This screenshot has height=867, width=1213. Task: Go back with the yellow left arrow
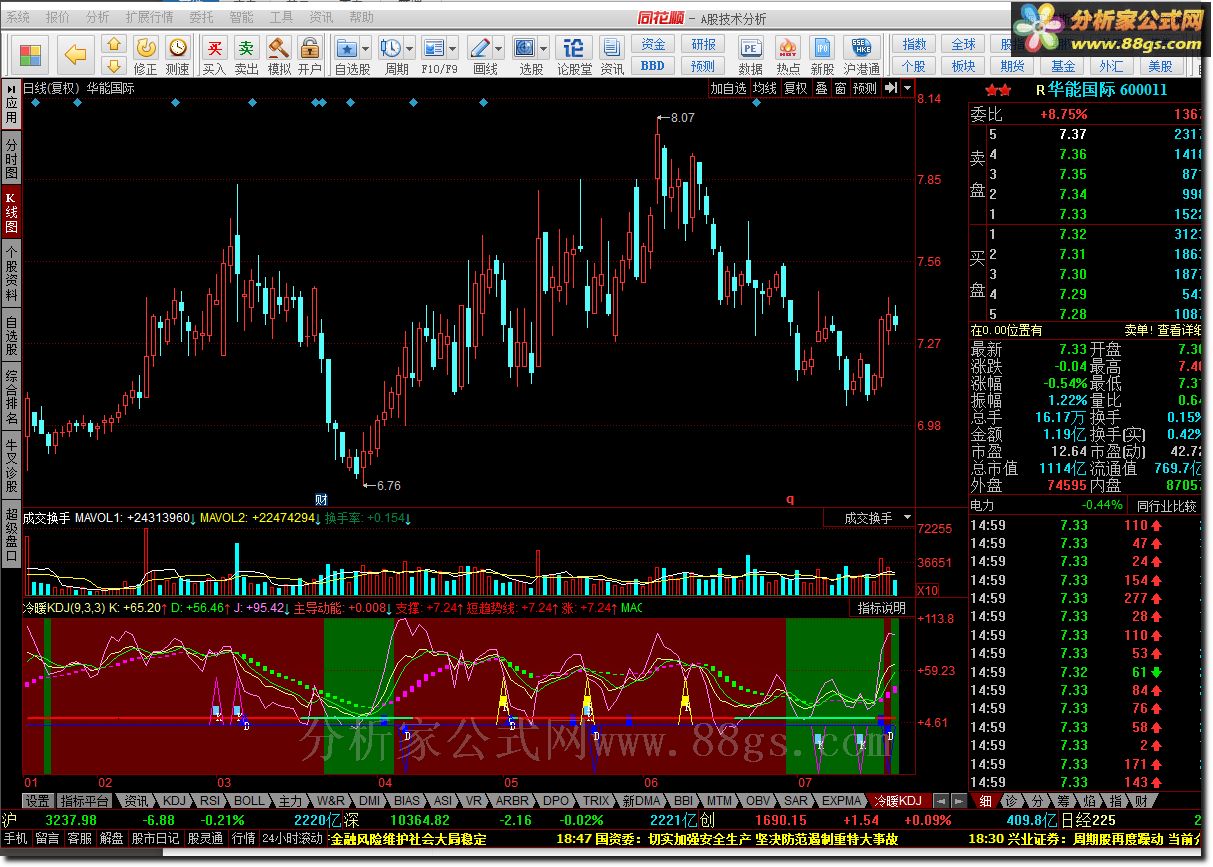(76, 54)
